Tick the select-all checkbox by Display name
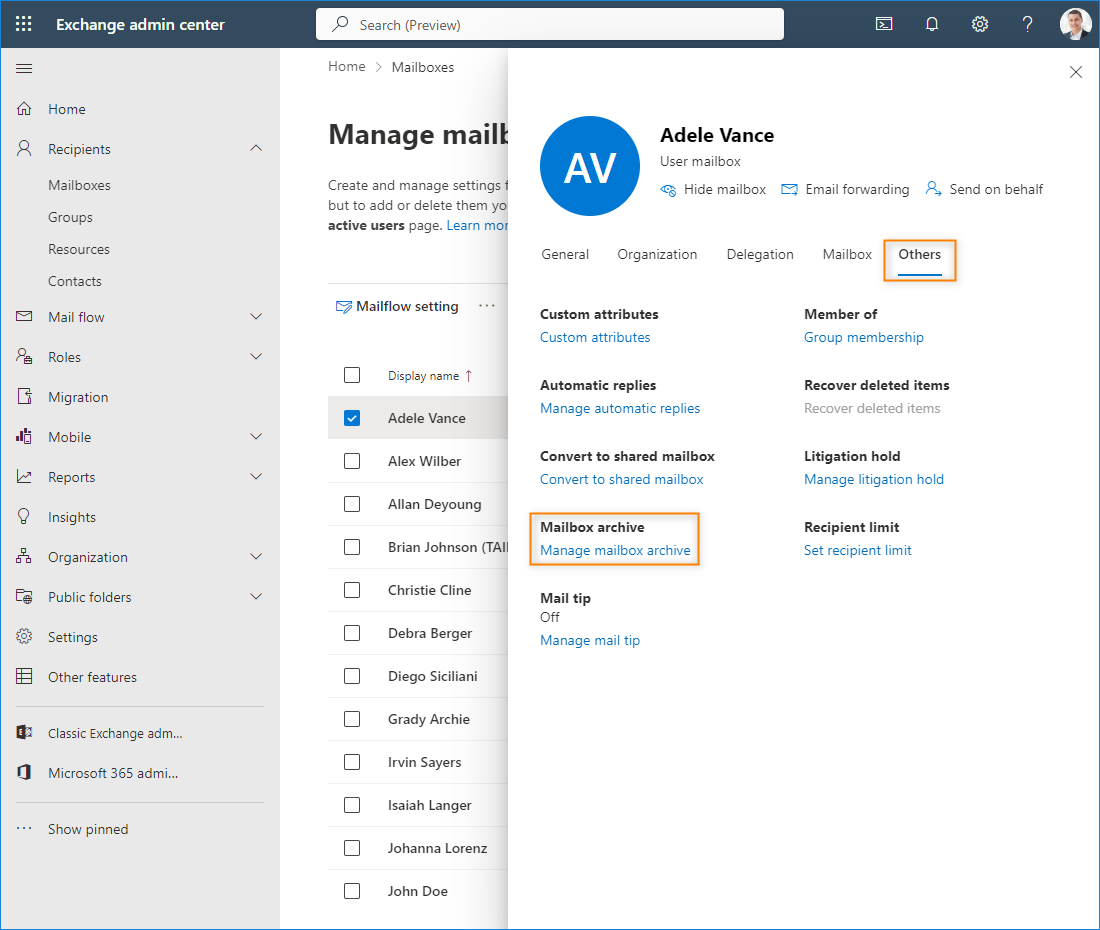Screen dimensions: 1100x930 click(x=352, y=375)
